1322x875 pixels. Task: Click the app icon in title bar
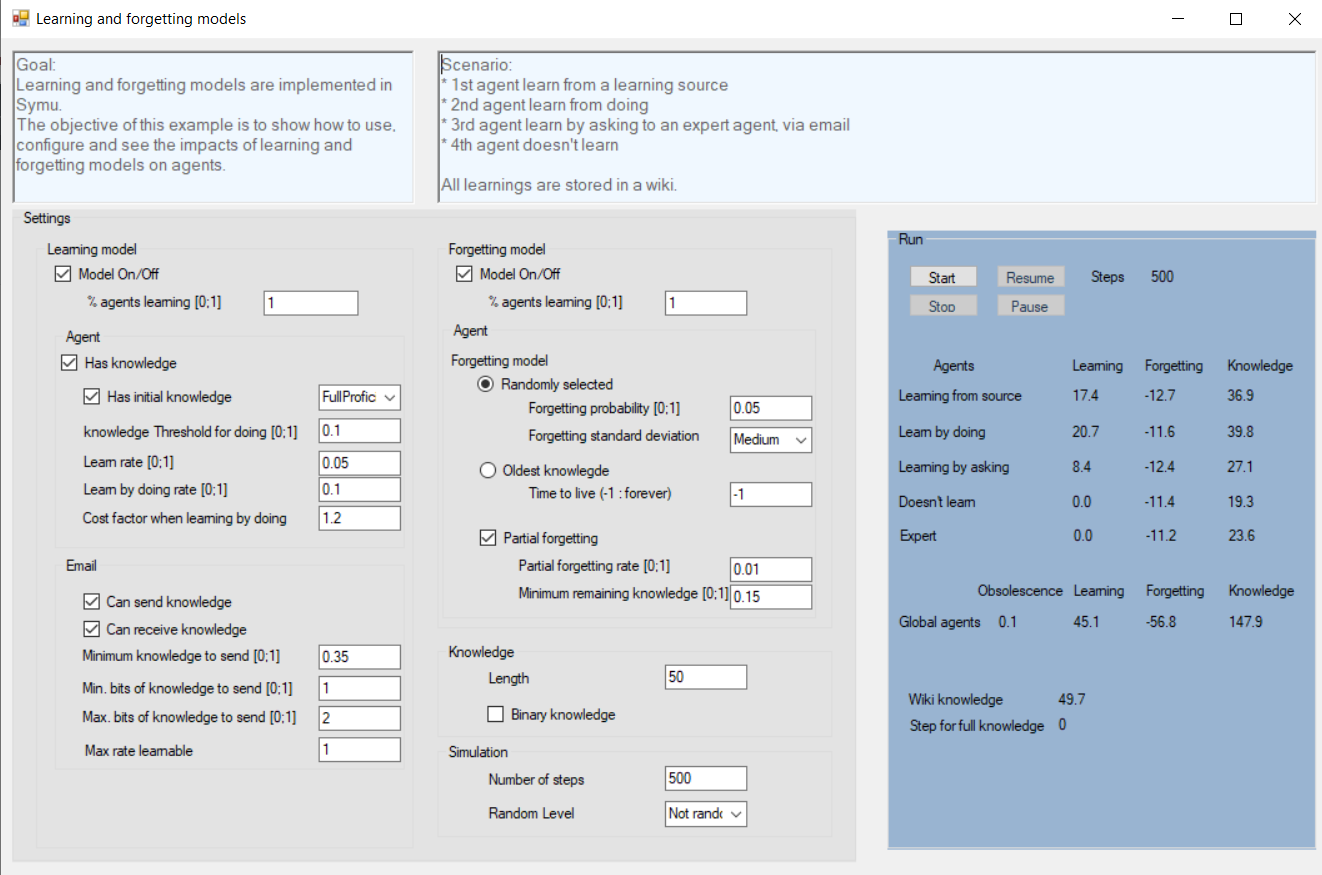20,19
